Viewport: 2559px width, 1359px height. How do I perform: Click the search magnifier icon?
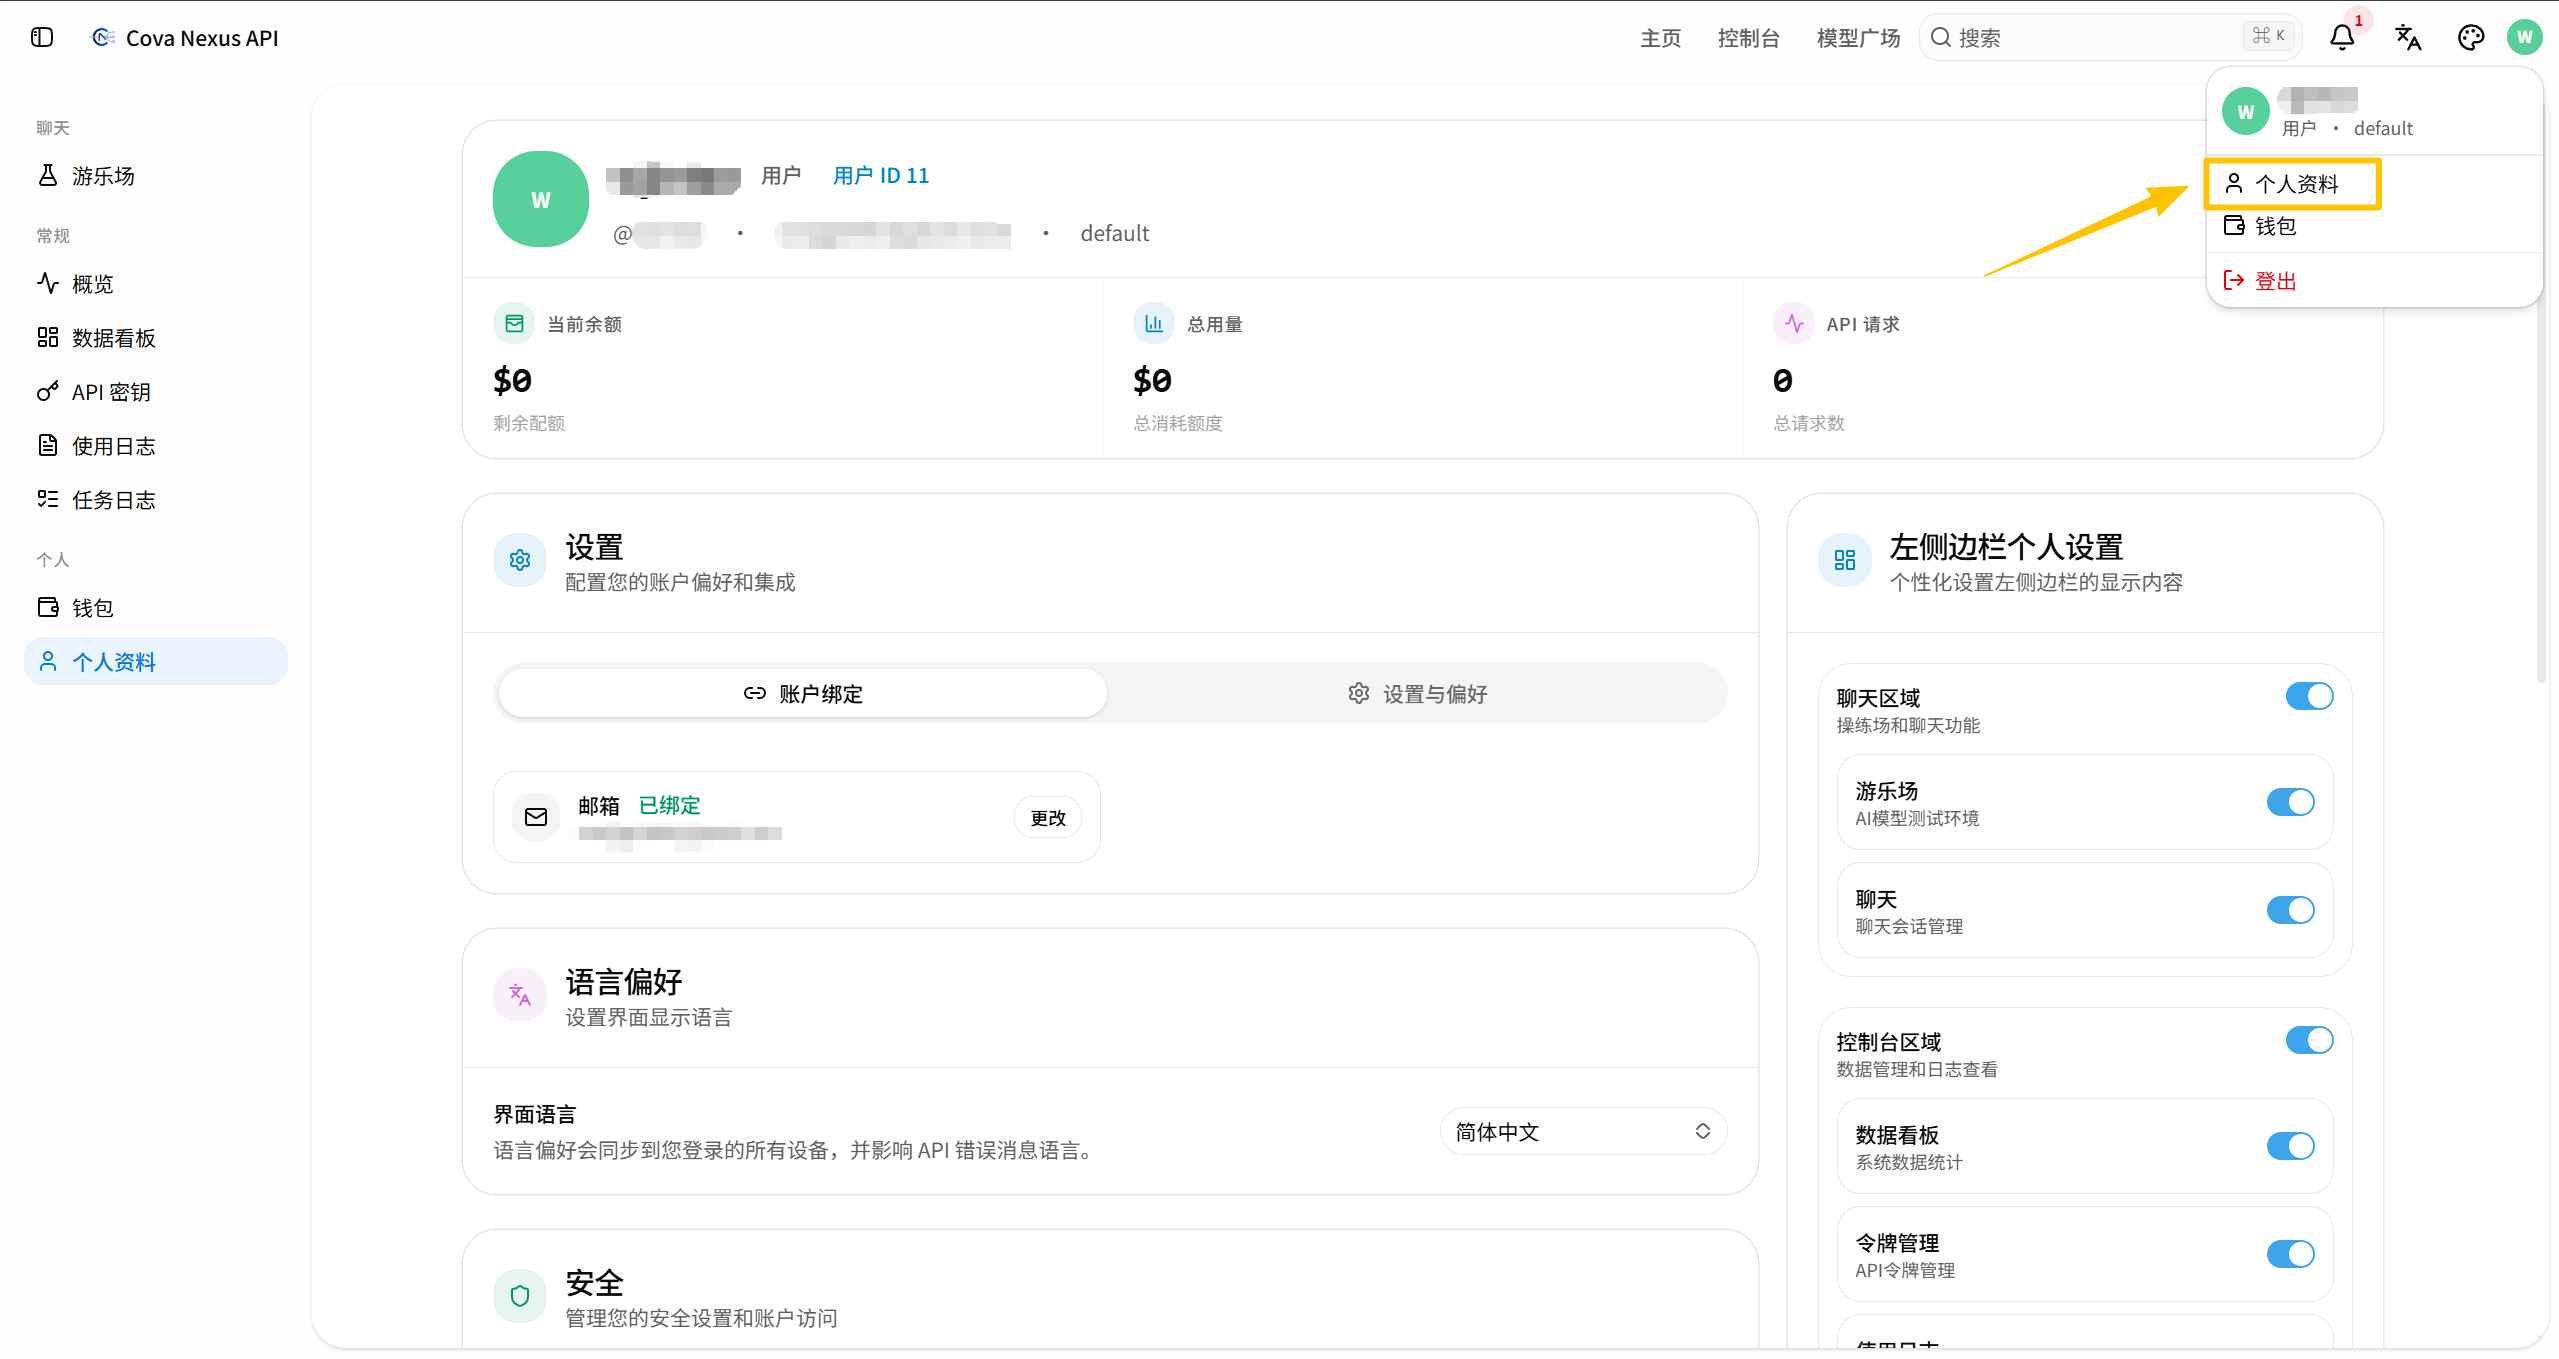pyautogui.click(x=1941, y=38)
